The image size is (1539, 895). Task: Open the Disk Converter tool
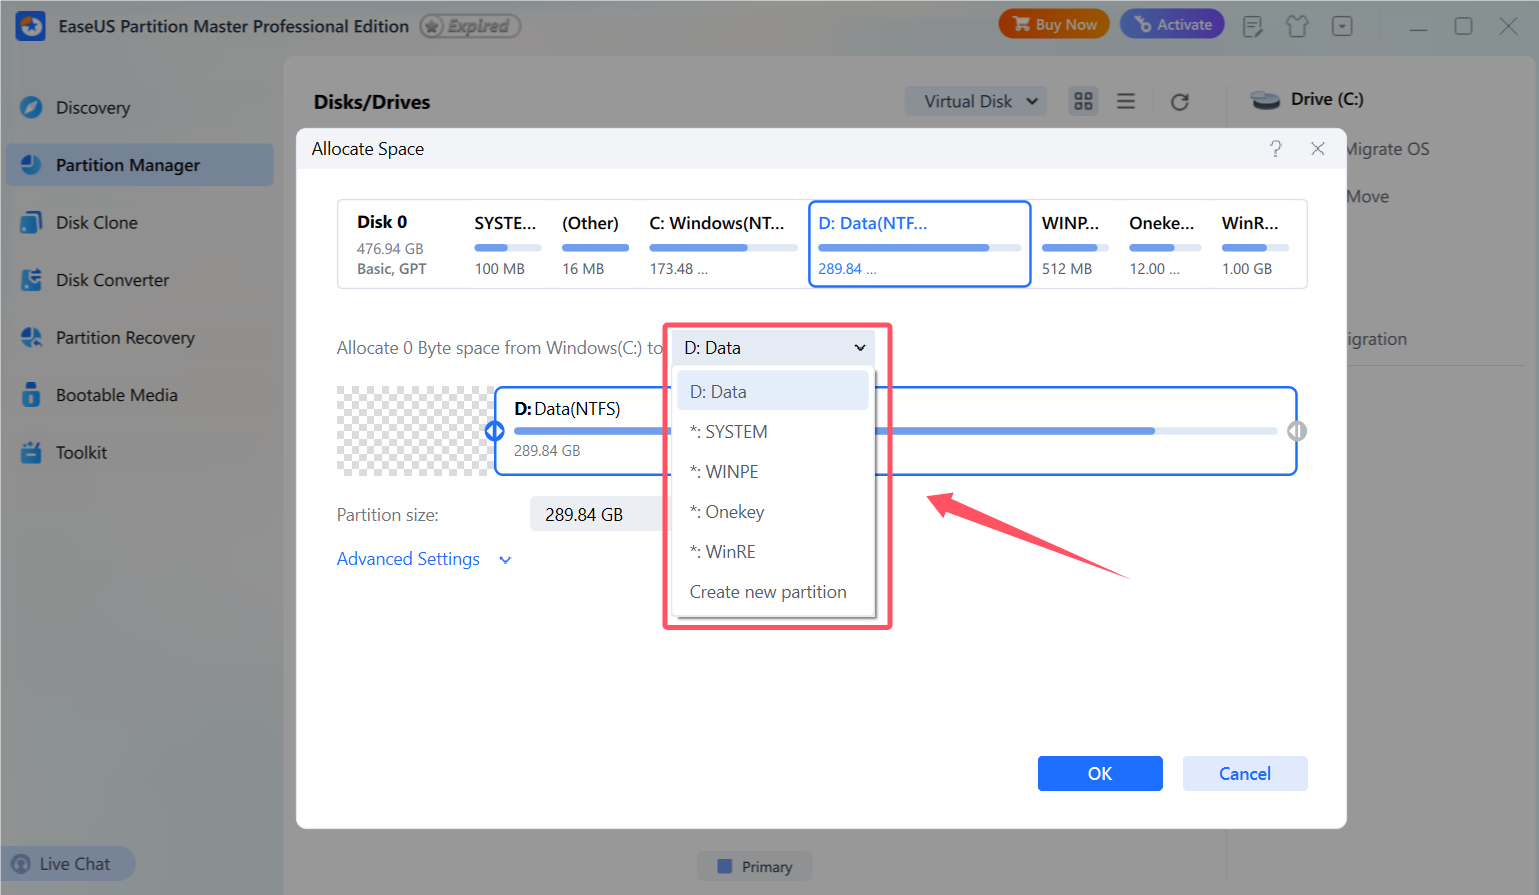(x=112, y=280)
